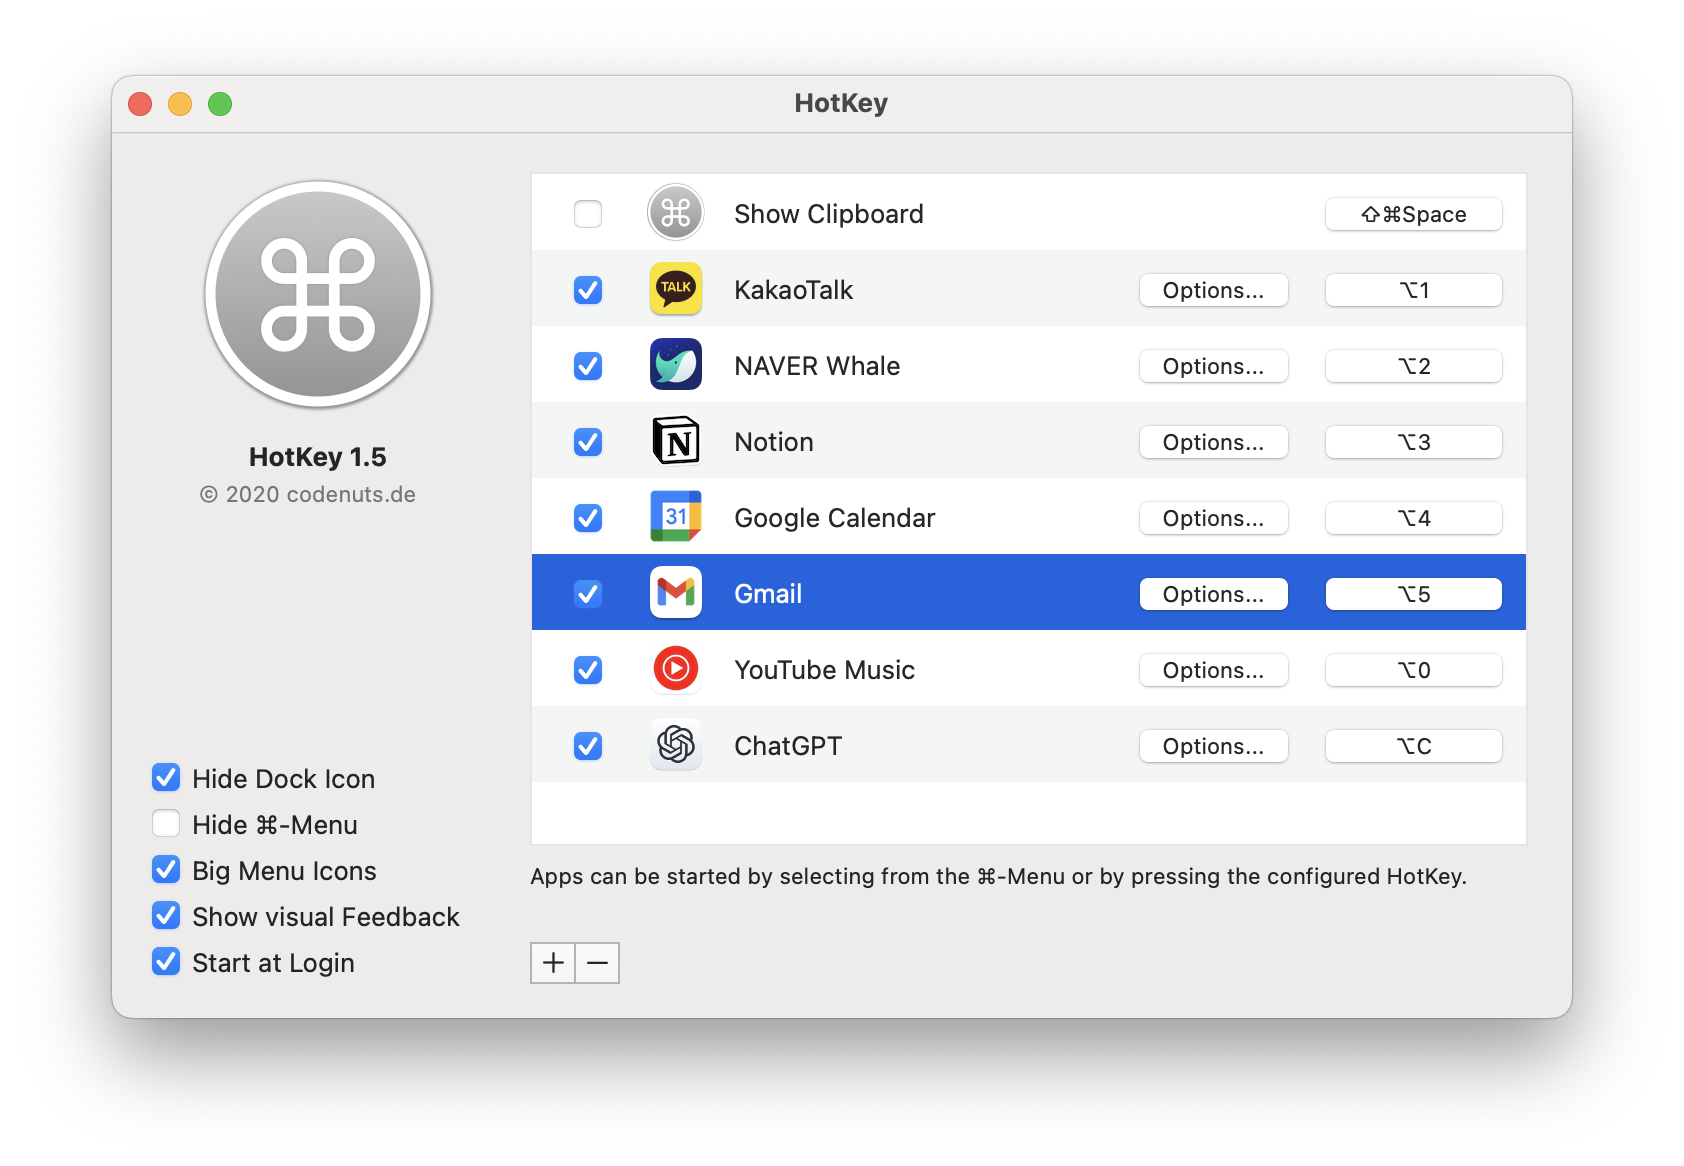Image resolution: width=1684 pixels, height=1166 pixels.
Task: Add a new app with plus button
Action: click(x=553, y=963)
